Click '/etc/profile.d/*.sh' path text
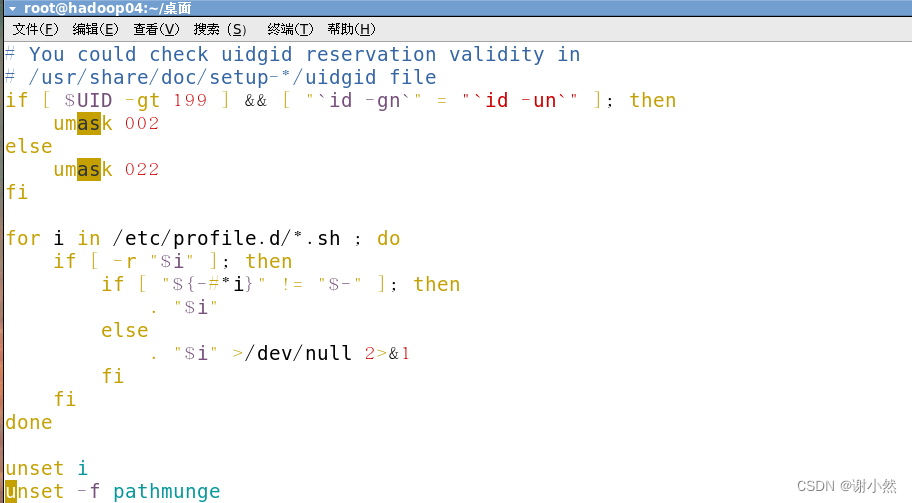912x503 pixels. 227,238
